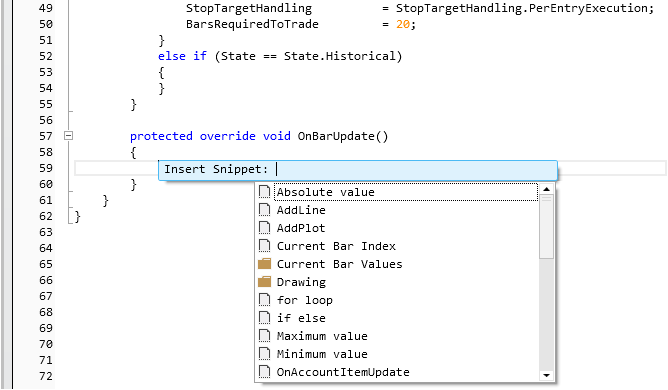Click the folder icon beside Current Bar Values
Image resolution: width=668 pixels, height=390 pixels.
tap(265, 263)
